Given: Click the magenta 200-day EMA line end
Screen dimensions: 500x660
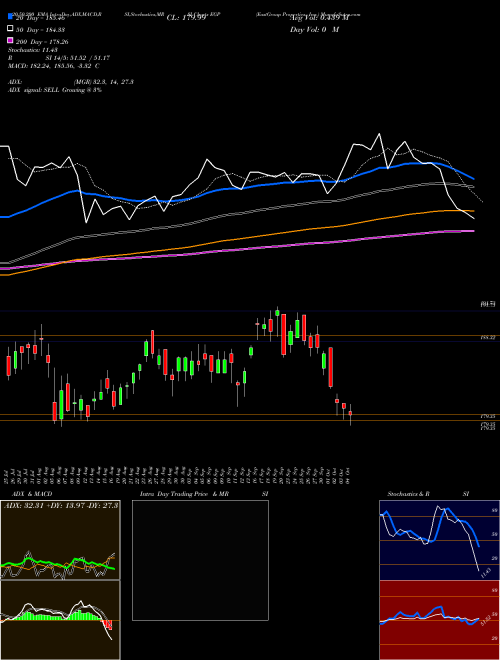Looking at the screenshot, I should click(472, 231).
